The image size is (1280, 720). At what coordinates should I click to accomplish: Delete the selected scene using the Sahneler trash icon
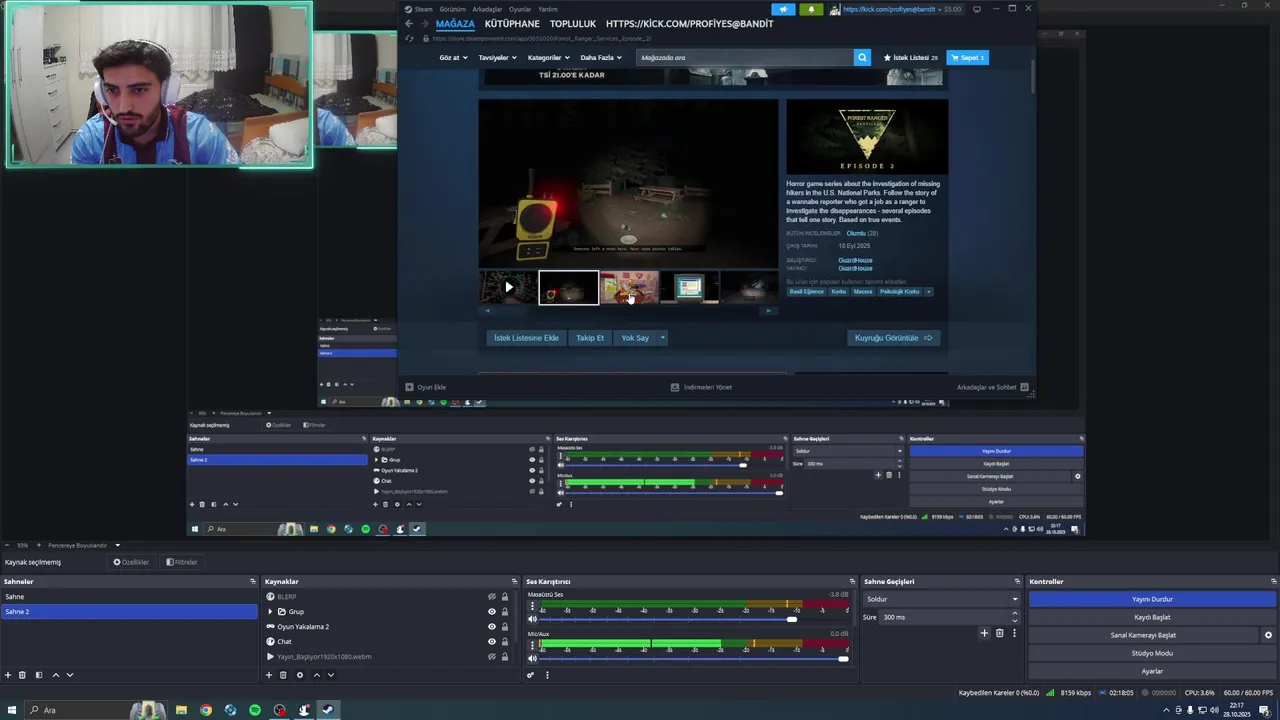[x=22, y=675]
